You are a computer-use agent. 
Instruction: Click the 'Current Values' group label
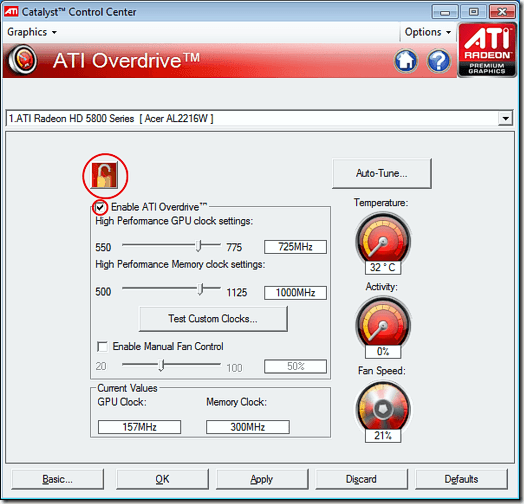127,388
